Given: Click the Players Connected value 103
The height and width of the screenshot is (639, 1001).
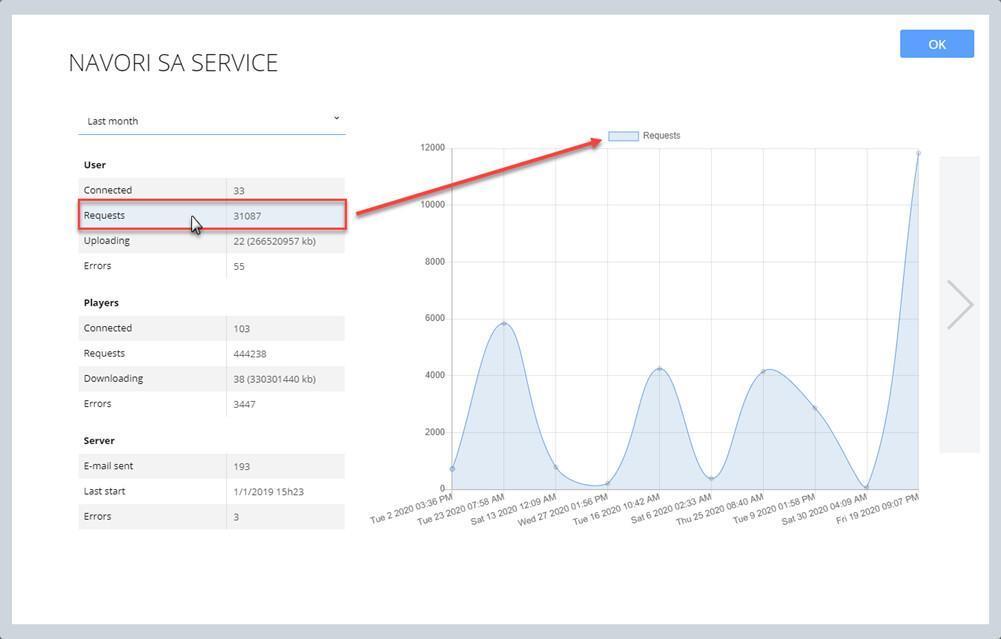Looking at the screenshot, I should pyautogui.click(x=241, y=329).
